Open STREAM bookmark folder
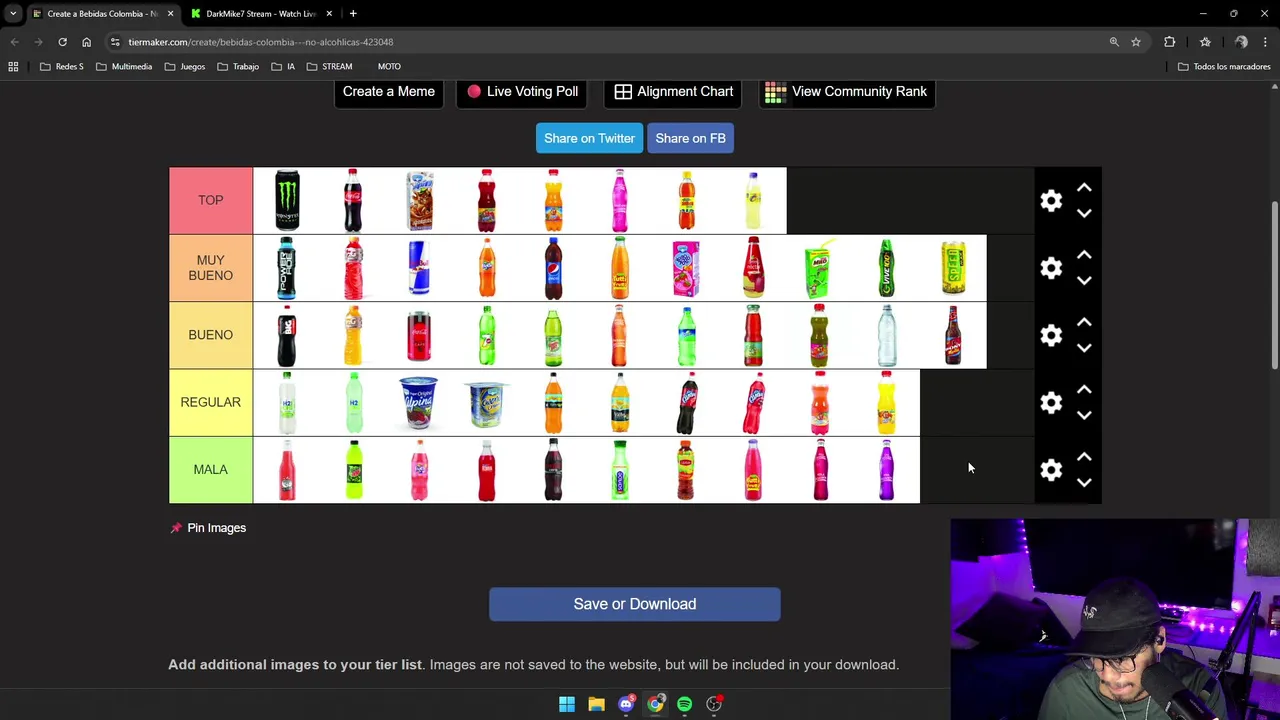The image size is (1280, 720). [330, 67]
